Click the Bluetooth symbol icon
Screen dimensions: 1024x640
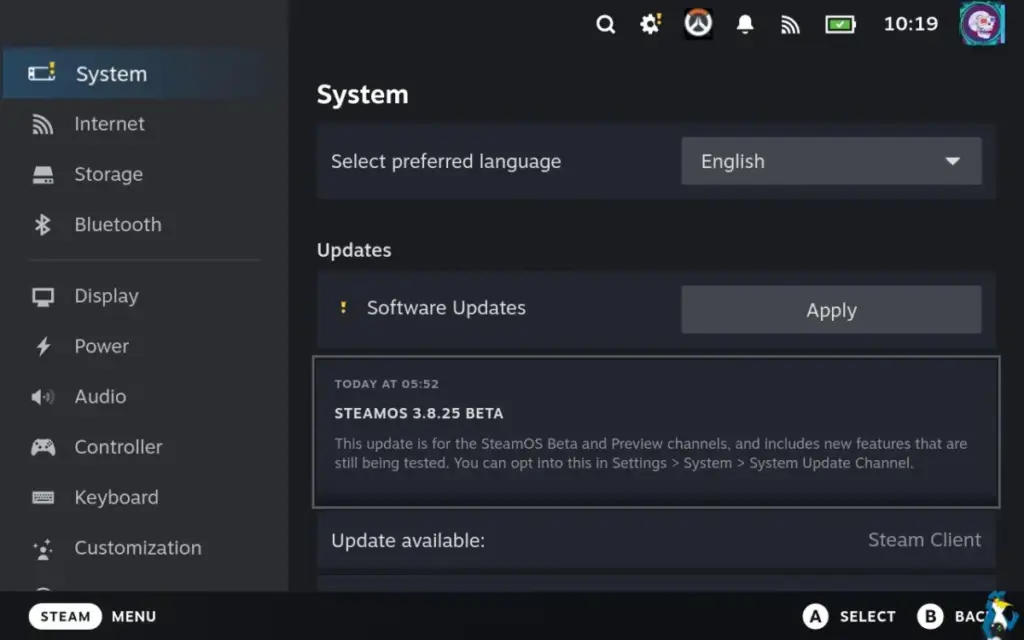pyautogui.click(x=42, y=225)
